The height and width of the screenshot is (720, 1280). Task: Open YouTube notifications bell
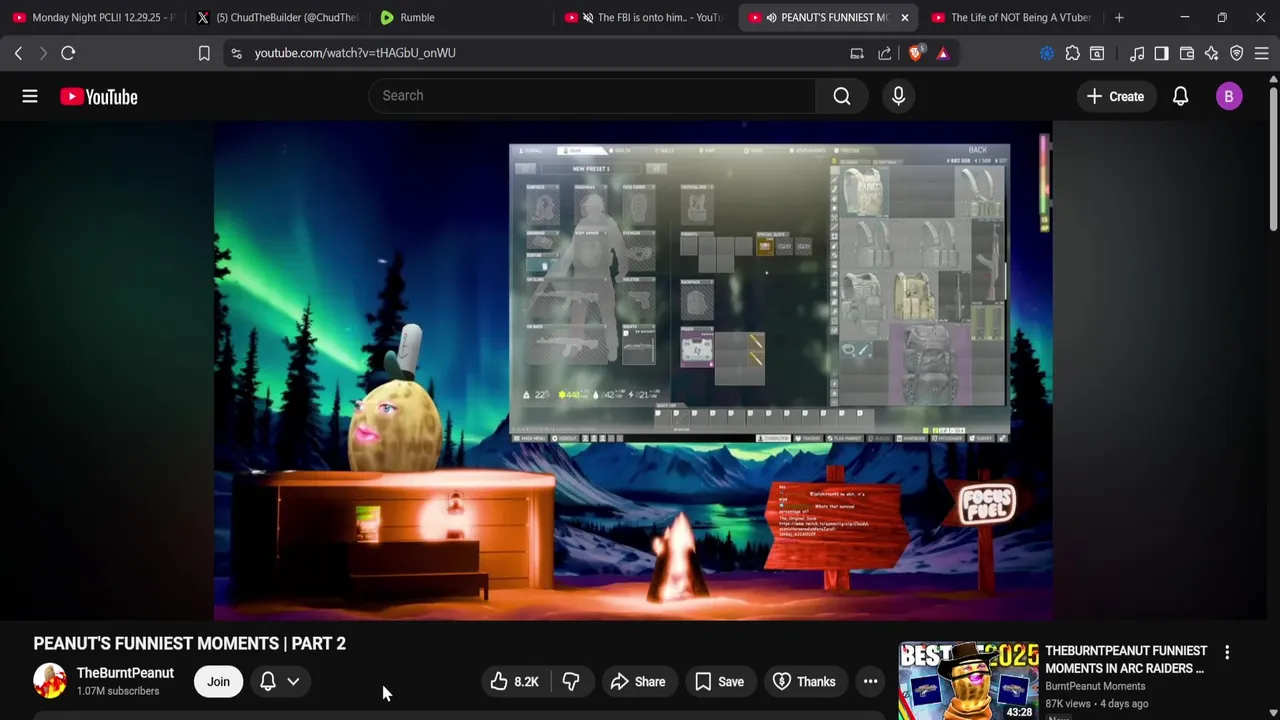click(x=1180, y=96)
